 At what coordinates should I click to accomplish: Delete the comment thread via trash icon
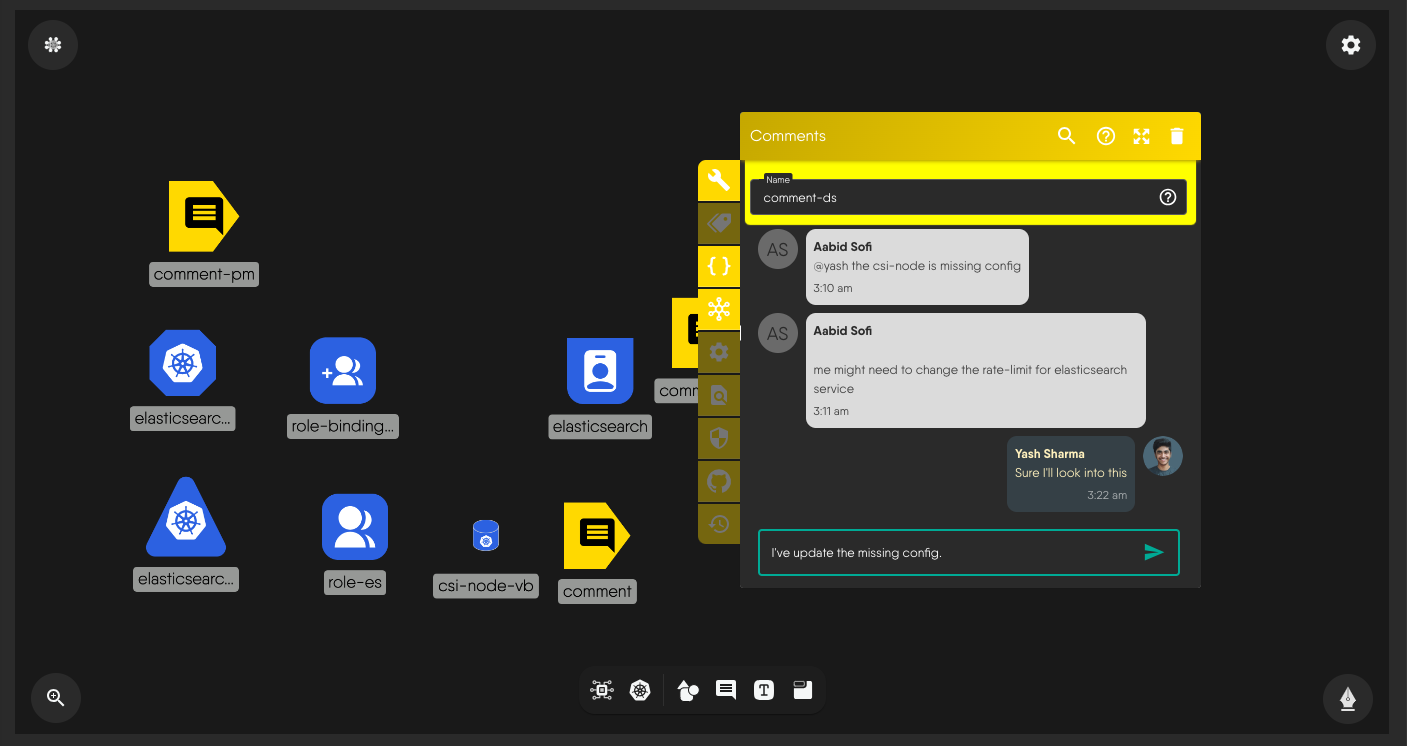coord(1176,135)
